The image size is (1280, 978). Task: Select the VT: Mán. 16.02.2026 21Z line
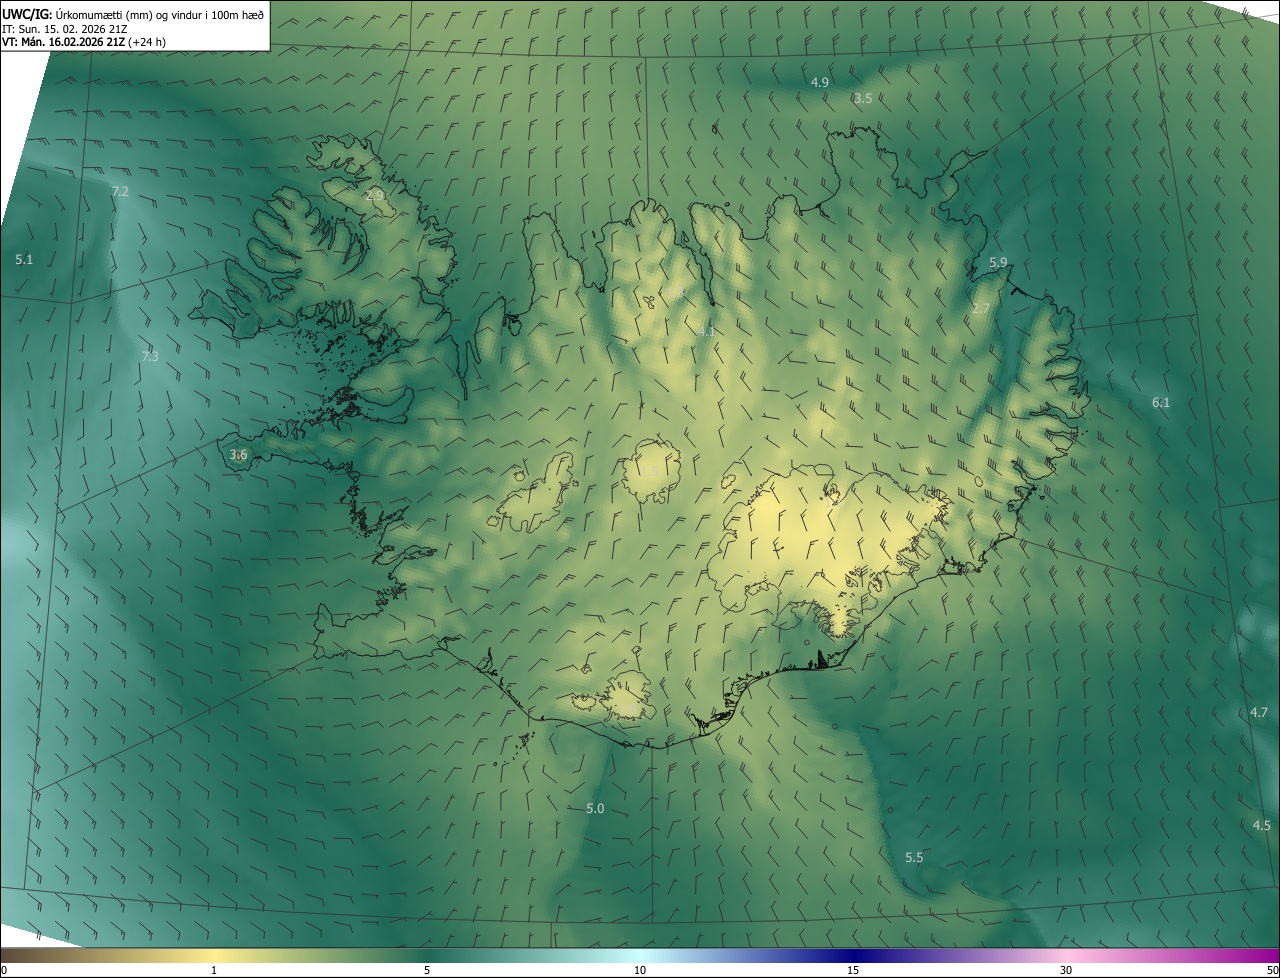pyautogui.click(x=84, y=42)
